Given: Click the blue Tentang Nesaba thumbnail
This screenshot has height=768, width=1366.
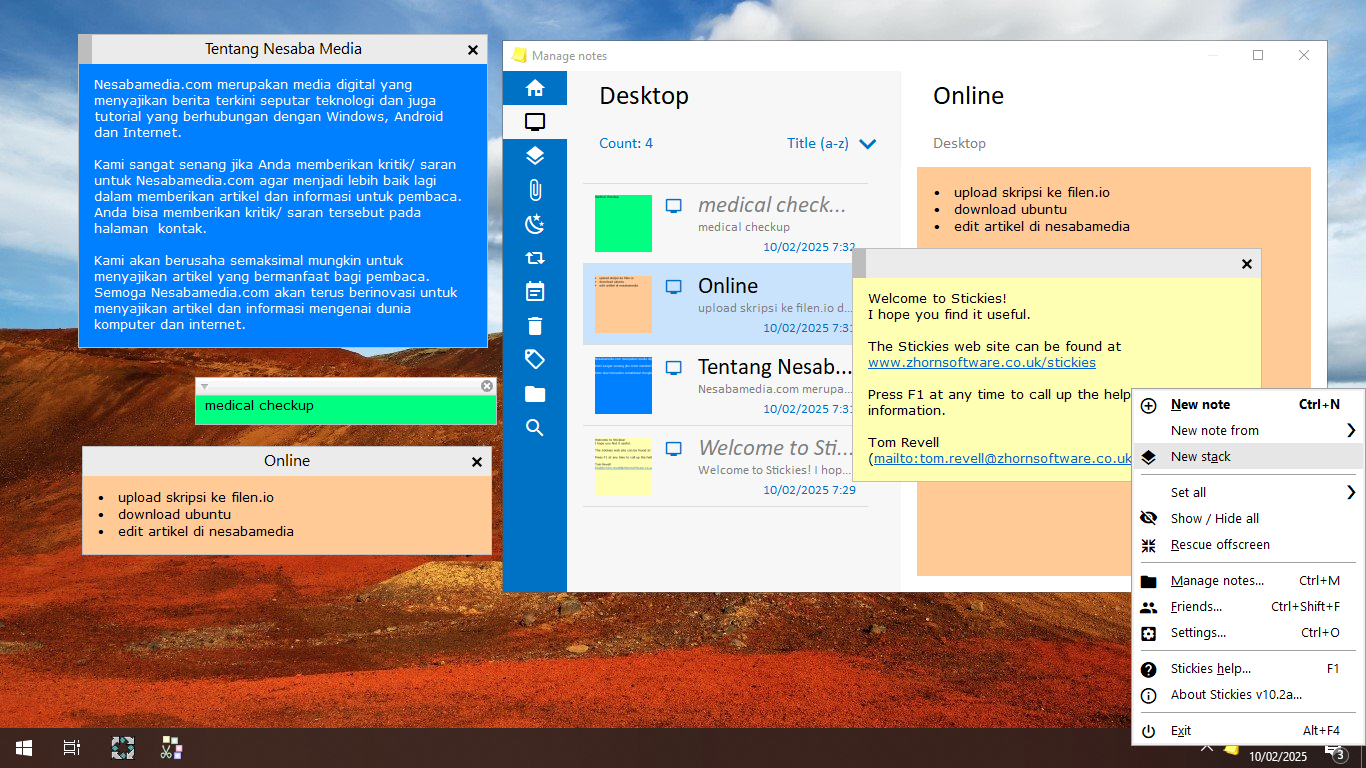Looking at the screenshot, I should tap(623, 385).
